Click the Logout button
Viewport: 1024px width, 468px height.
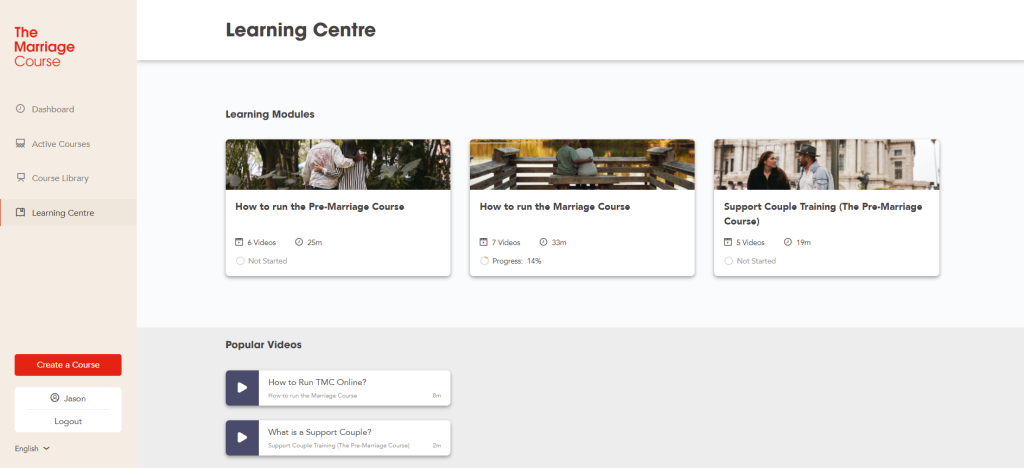pos(68,421)
